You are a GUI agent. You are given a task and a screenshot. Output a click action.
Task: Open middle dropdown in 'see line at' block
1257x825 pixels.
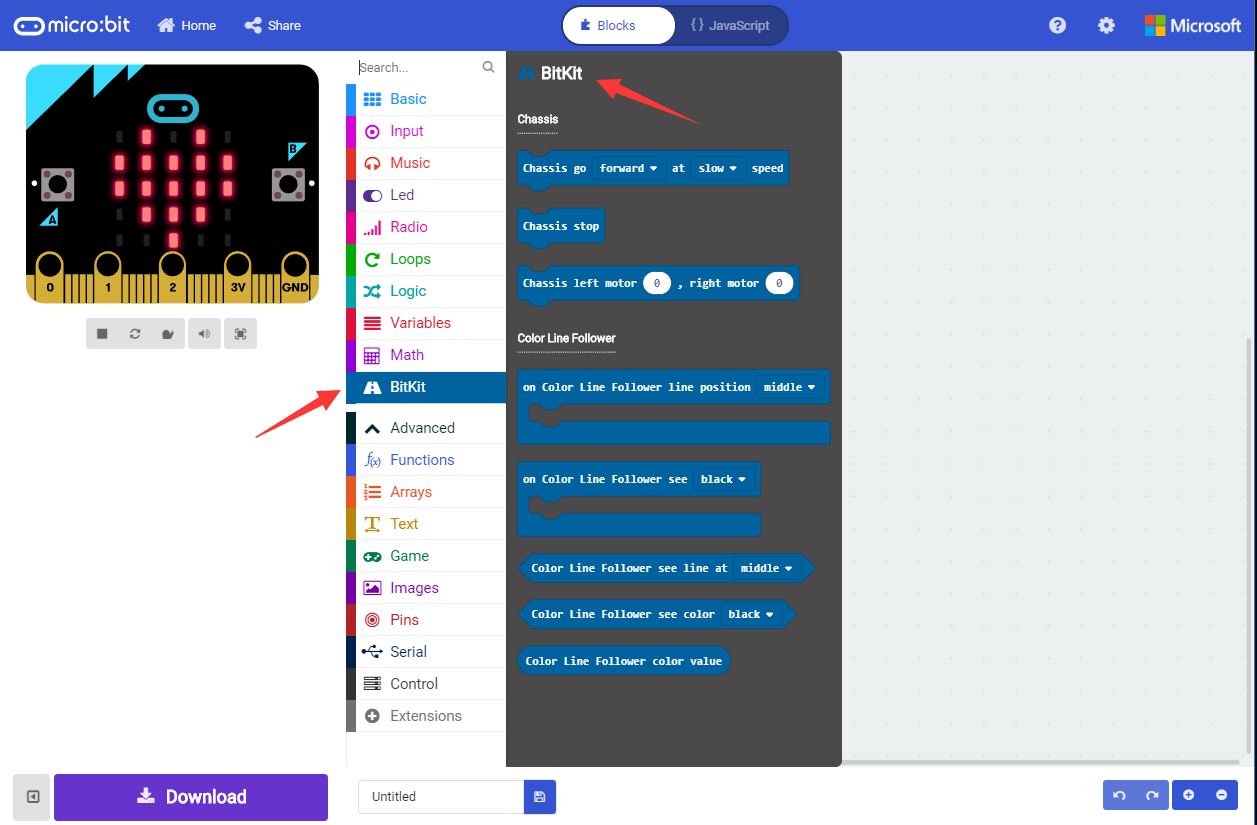[766, 568]
